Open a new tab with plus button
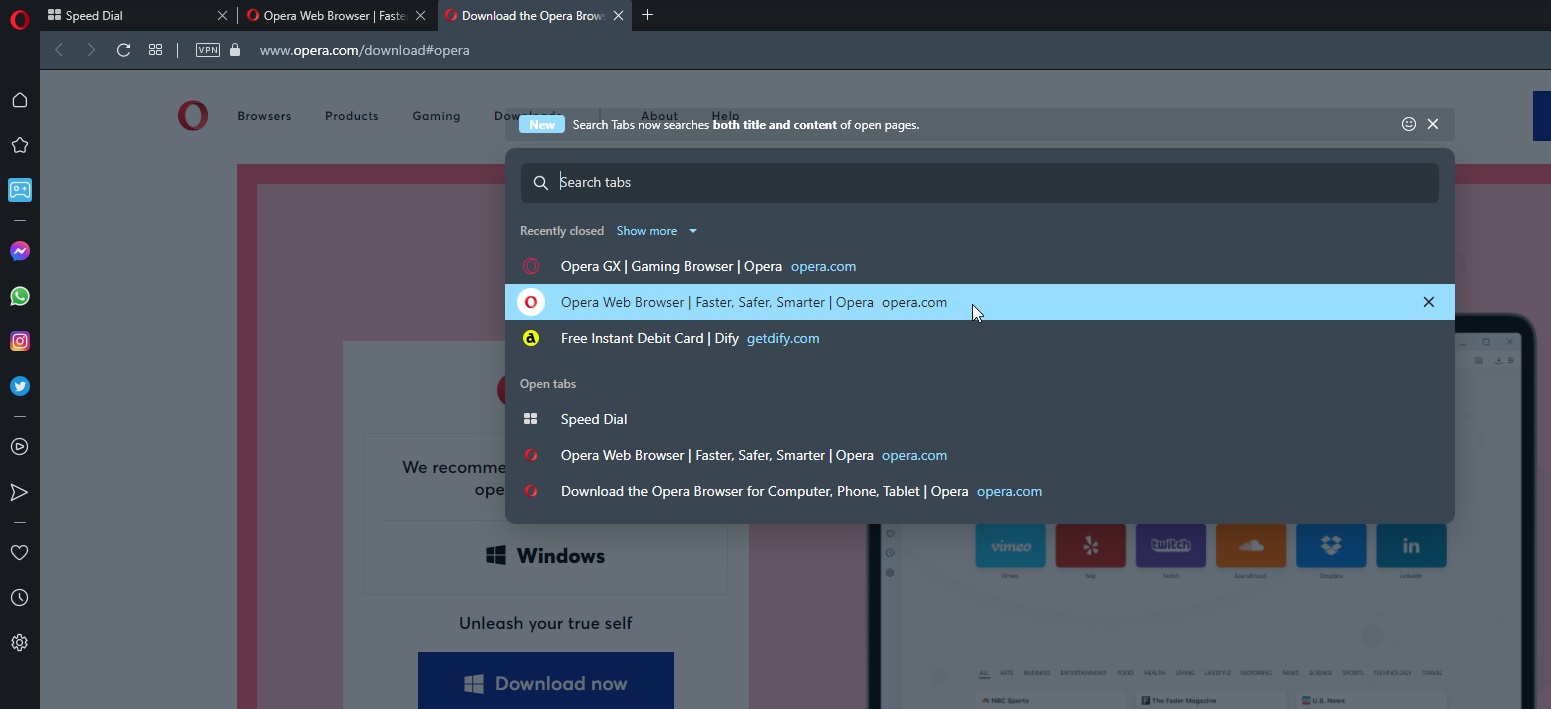 tap(647, 15)
